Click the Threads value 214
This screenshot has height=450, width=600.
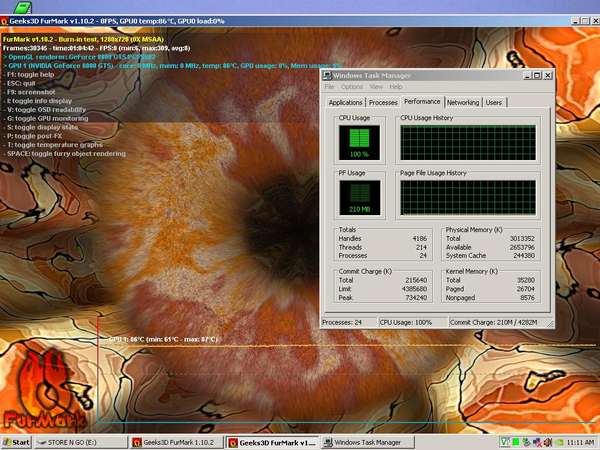coord(421,247)
